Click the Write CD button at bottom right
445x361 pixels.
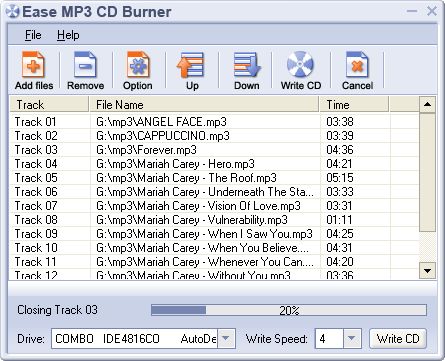[x=398, y=339]
